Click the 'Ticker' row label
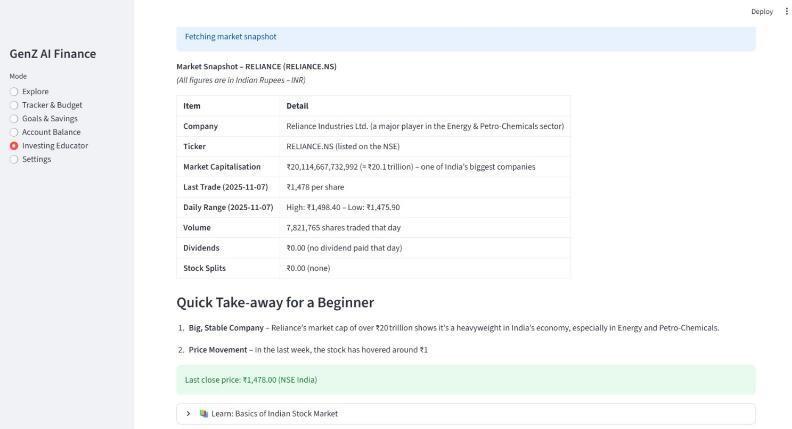The width and height of the screenshot is (792, 429). (x=194, y=147)
